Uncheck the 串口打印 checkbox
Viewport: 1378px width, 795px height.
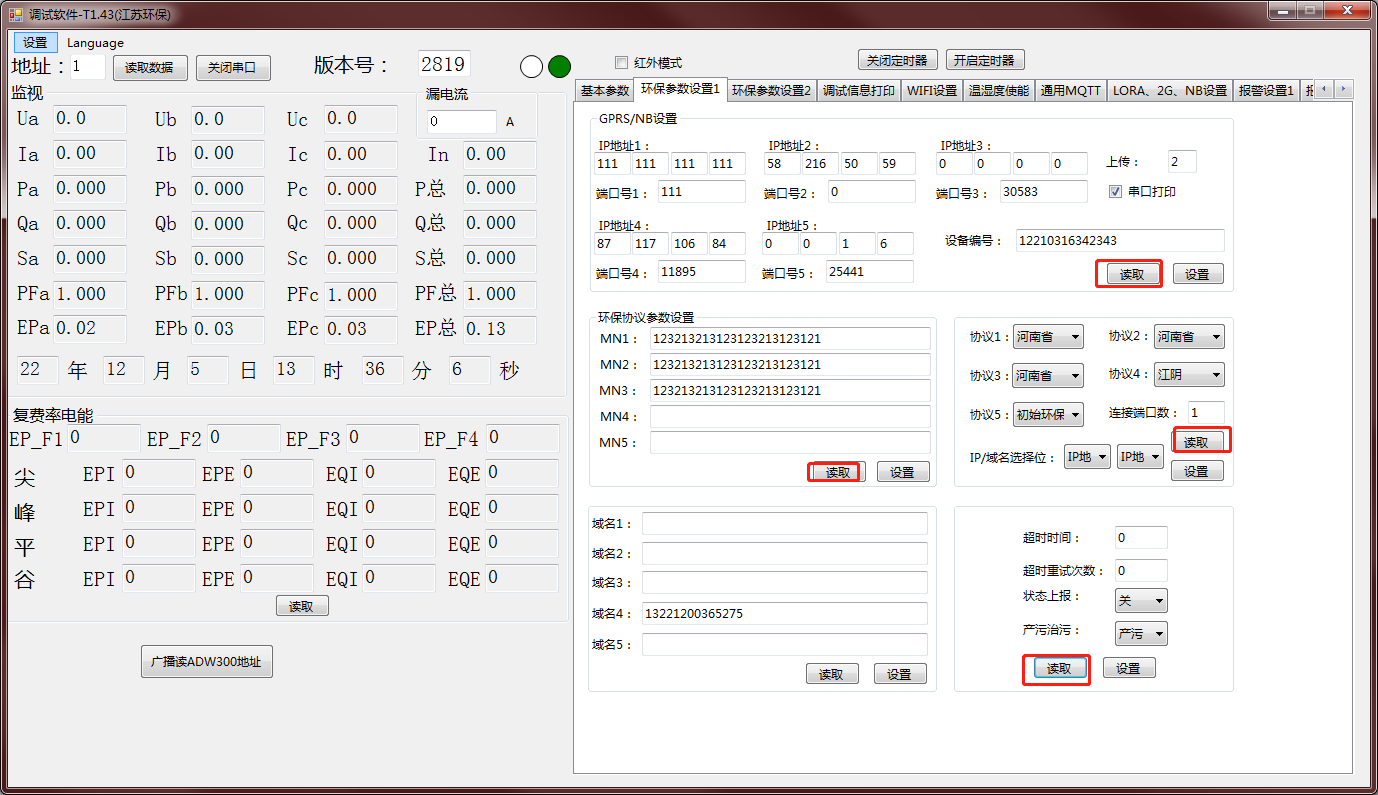click(1116, 191)
